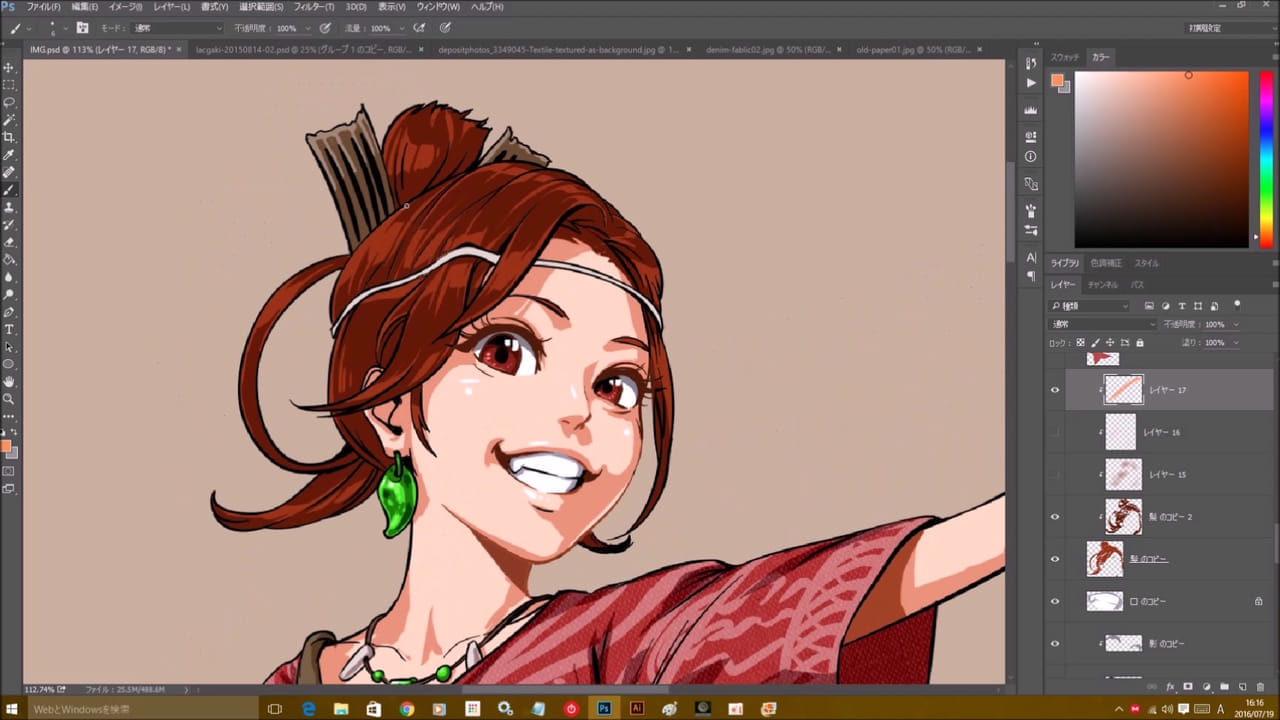Open the brush mode モード dropdown
This screenshot has width=1280, height=720.
point(178,28)
